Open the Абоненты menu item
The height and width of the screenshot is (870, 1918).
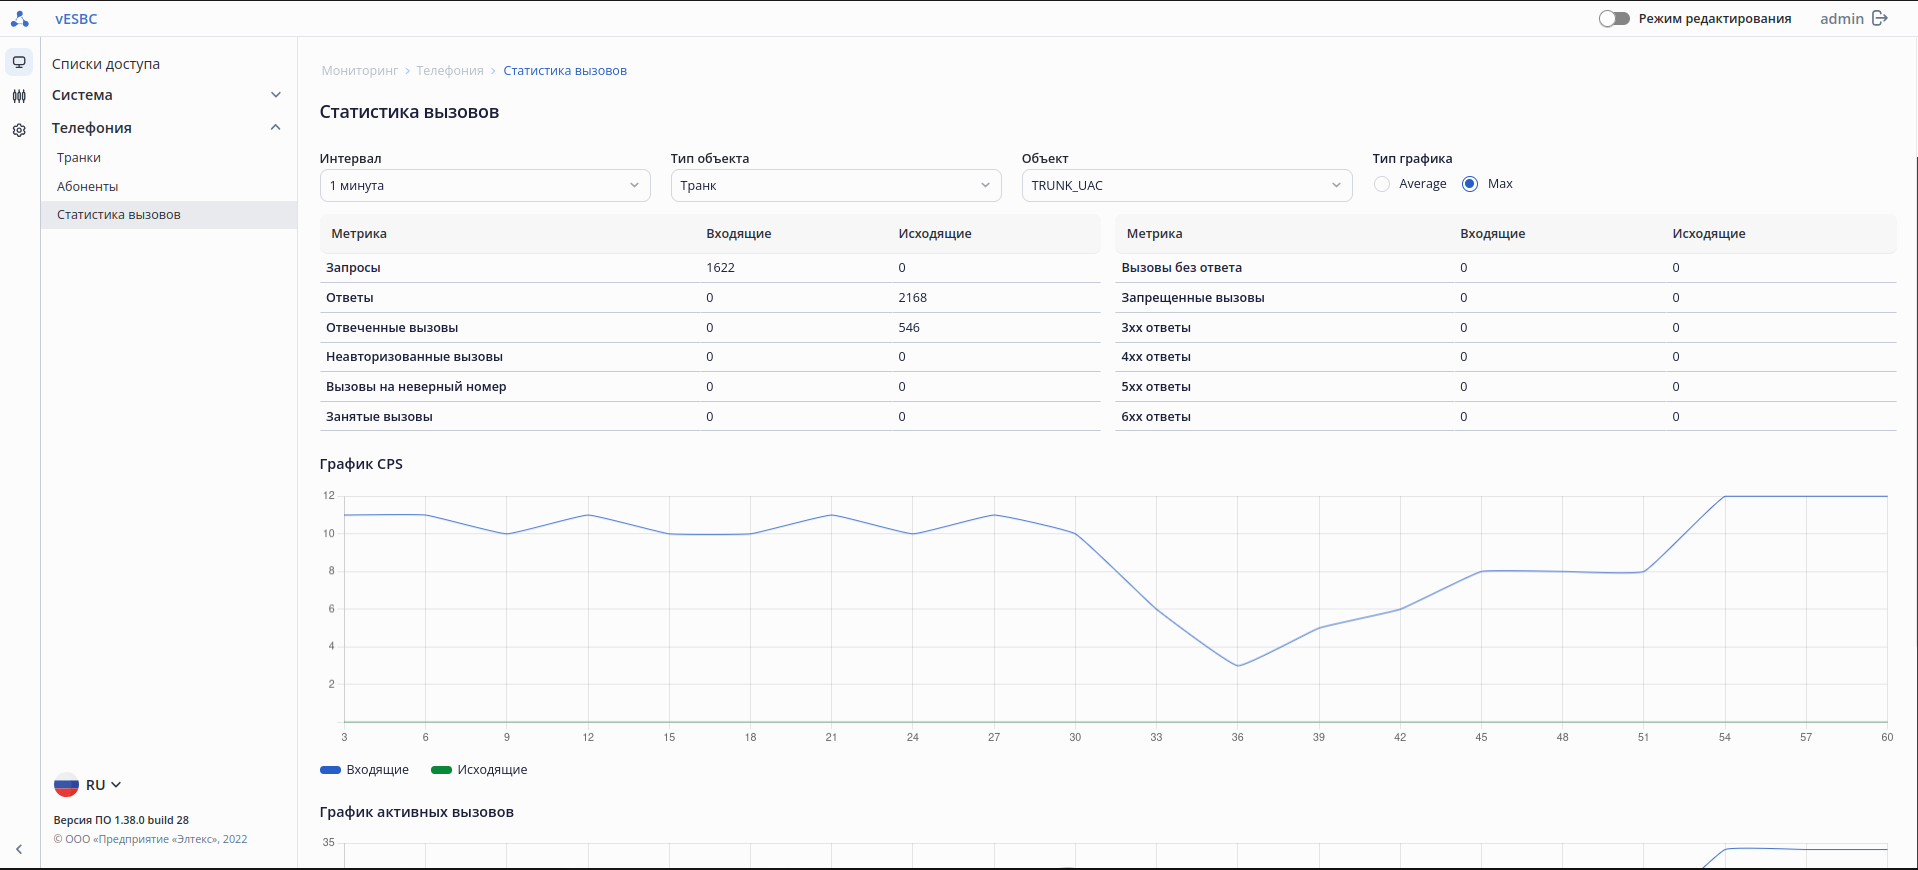pyautogui.click(x=88, y=187)
